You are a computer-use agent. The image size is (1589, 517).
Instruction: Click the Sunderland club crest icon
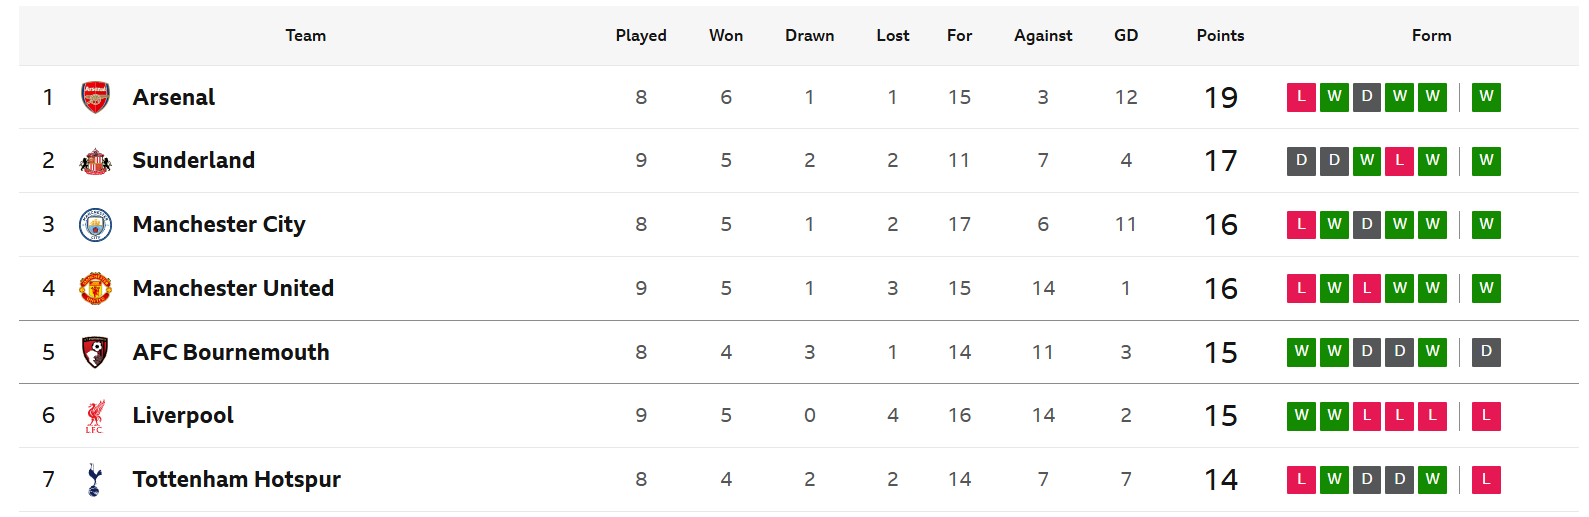[95, 161]
